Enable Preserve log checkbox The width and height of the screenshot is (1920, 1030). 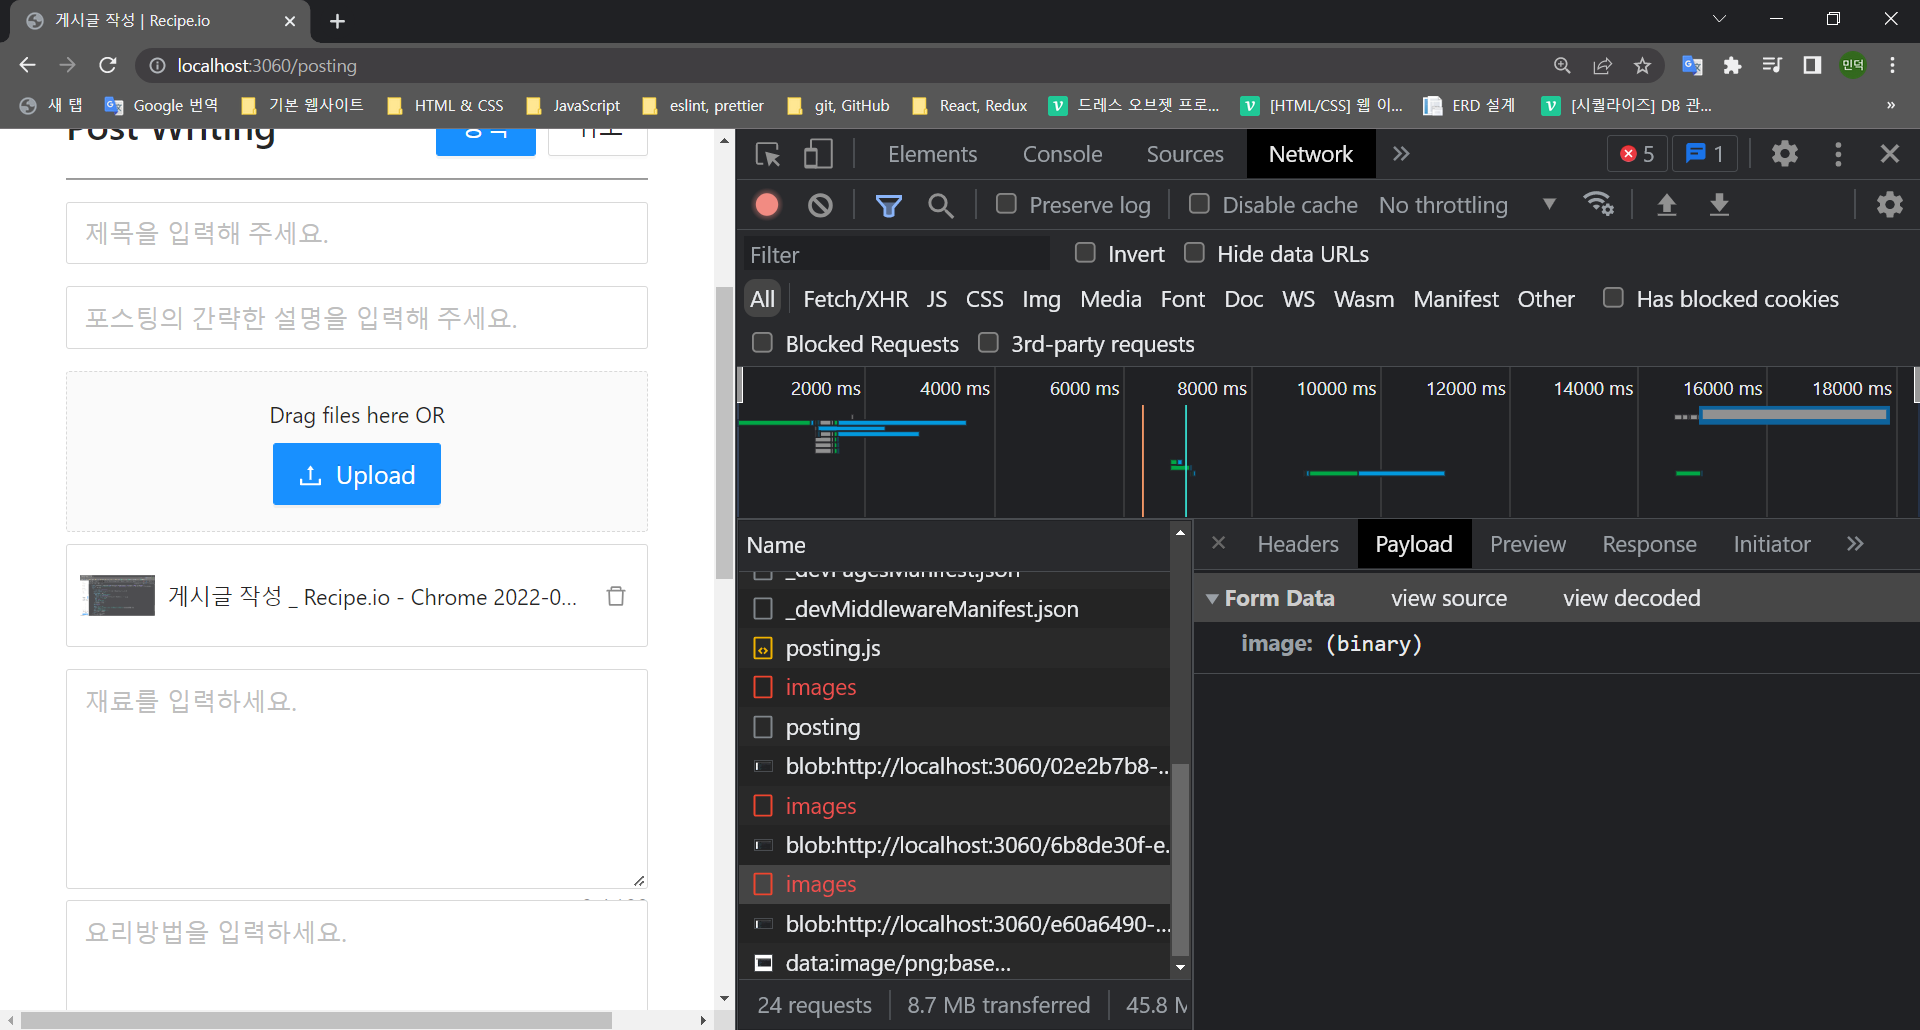(x=1006, y=204)
